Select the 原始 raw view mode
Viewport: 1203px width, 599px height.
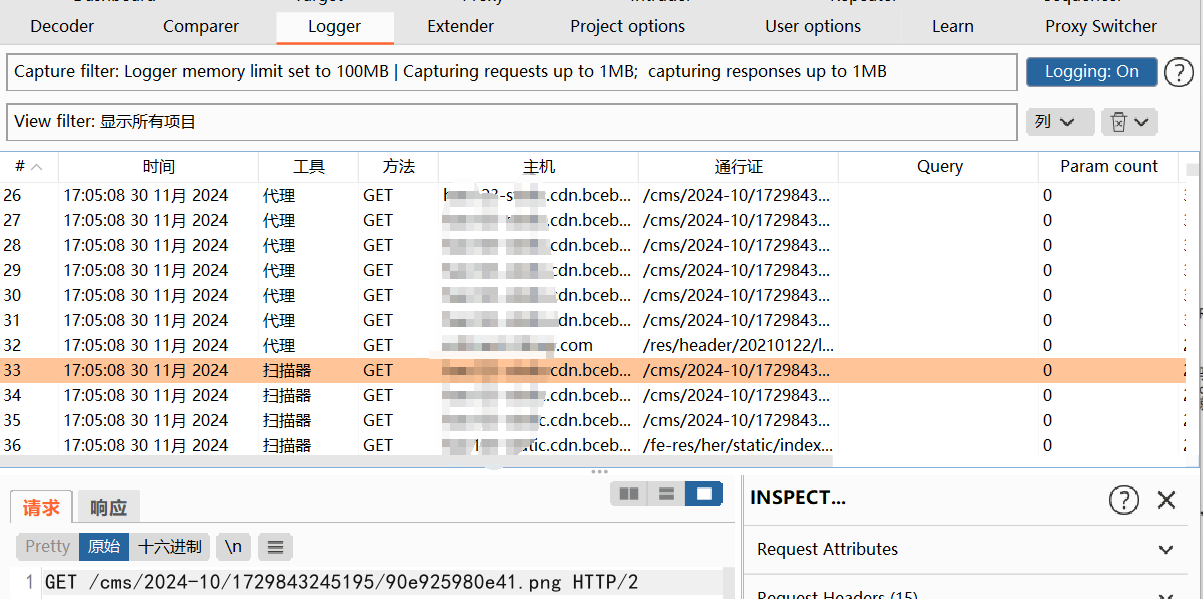tap(104, 547)
